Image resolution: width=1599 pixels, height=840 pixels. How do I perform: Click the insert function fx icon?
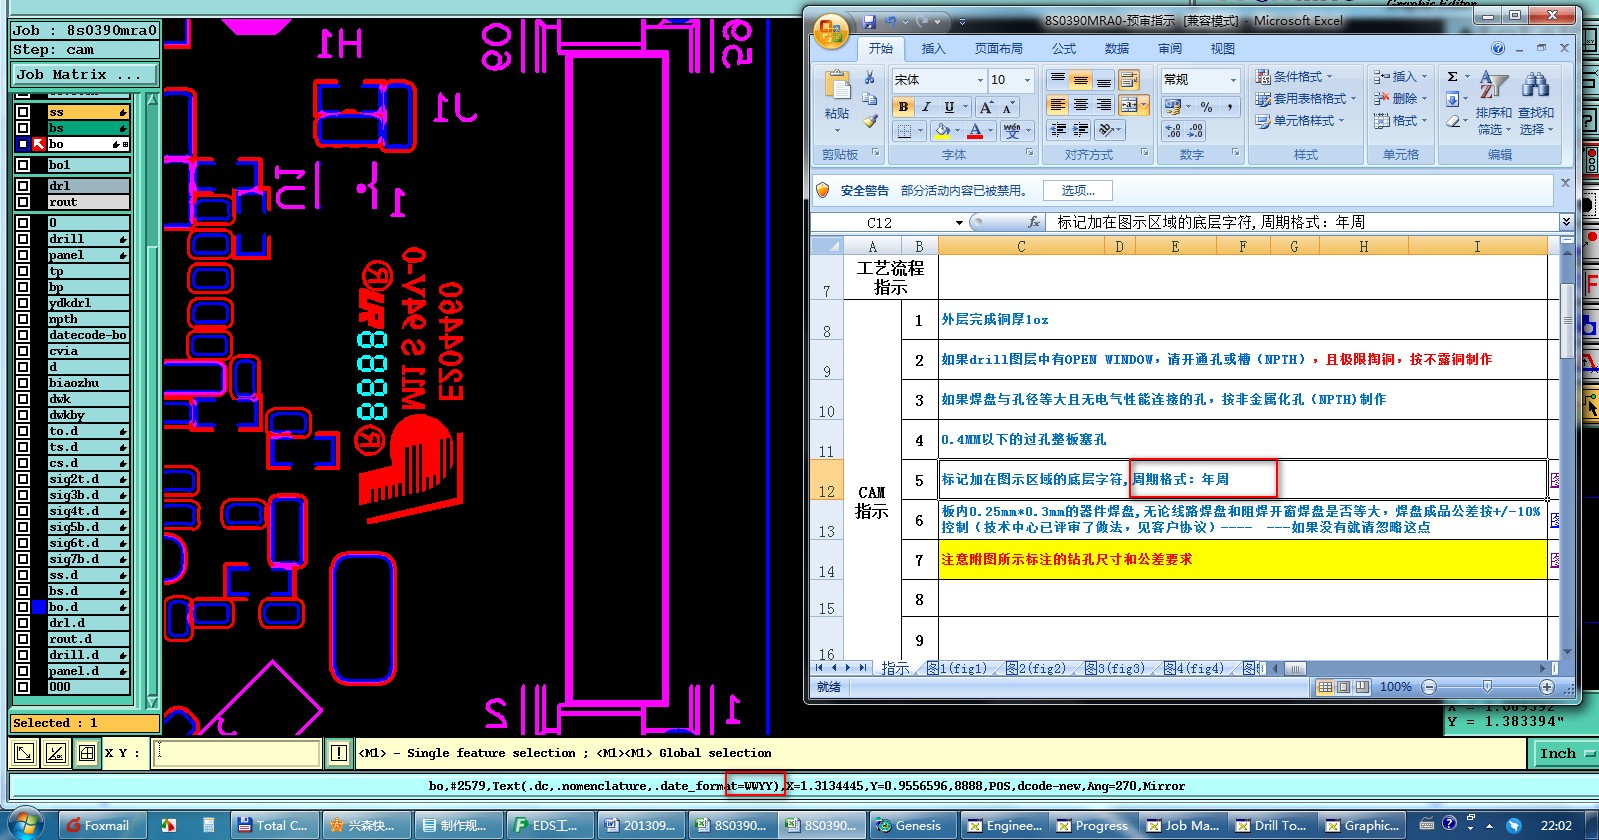pos(1033,222)
